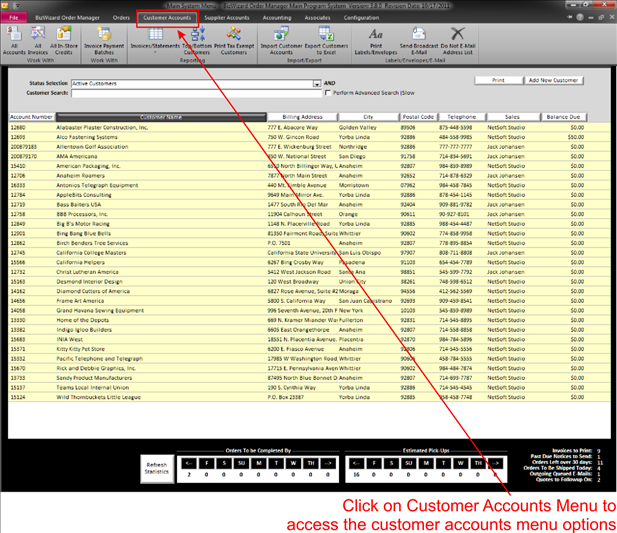Select Kitty Kitty Pet Store row
Image resolution: width=617 pixels, height=533 pixels.
pyautogui.click(x=309, y=349)
